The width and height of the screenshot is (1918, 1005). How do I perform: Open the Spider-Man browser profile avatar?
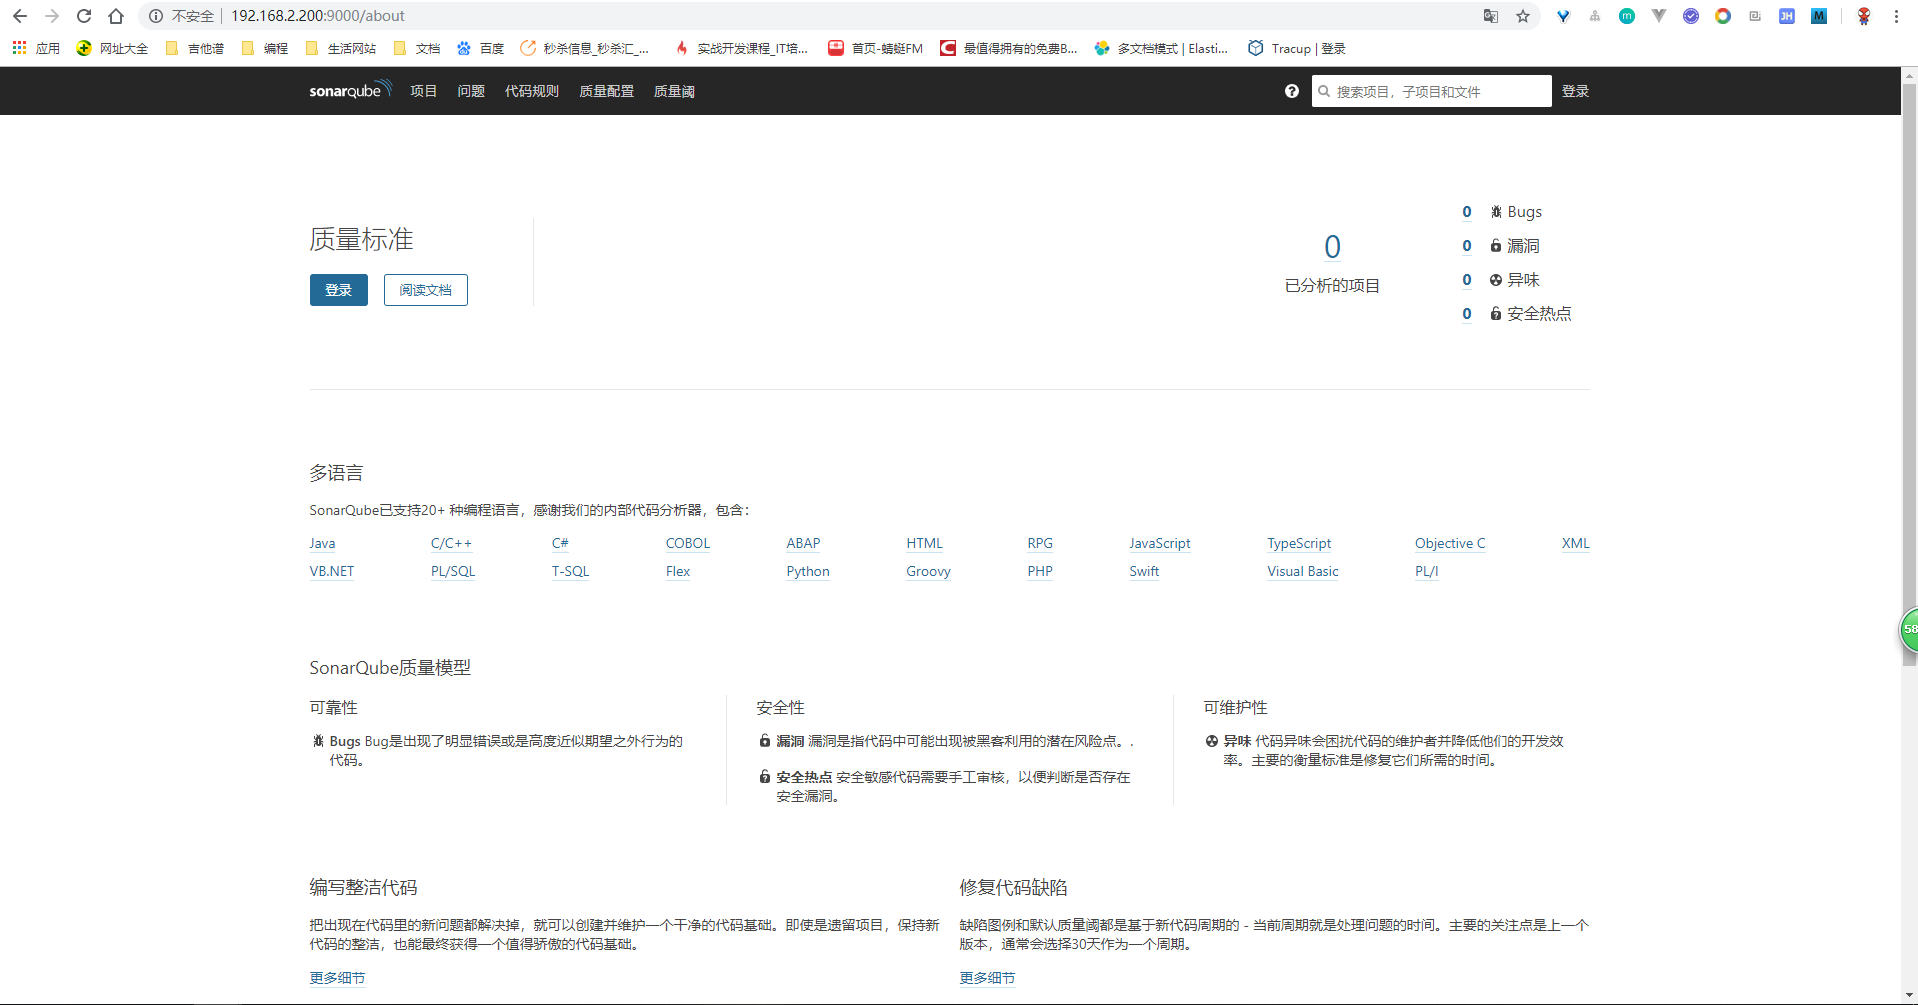coord(1863,16)
